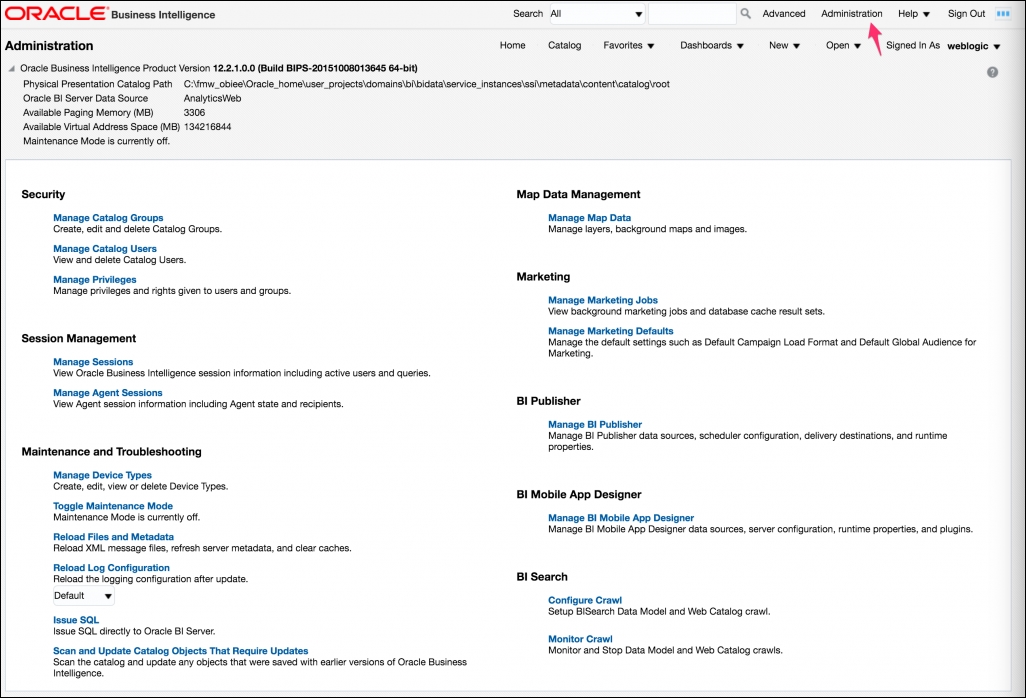Click Sign Out
Viewport: 1026px width, 698px height.
point(966,14)
